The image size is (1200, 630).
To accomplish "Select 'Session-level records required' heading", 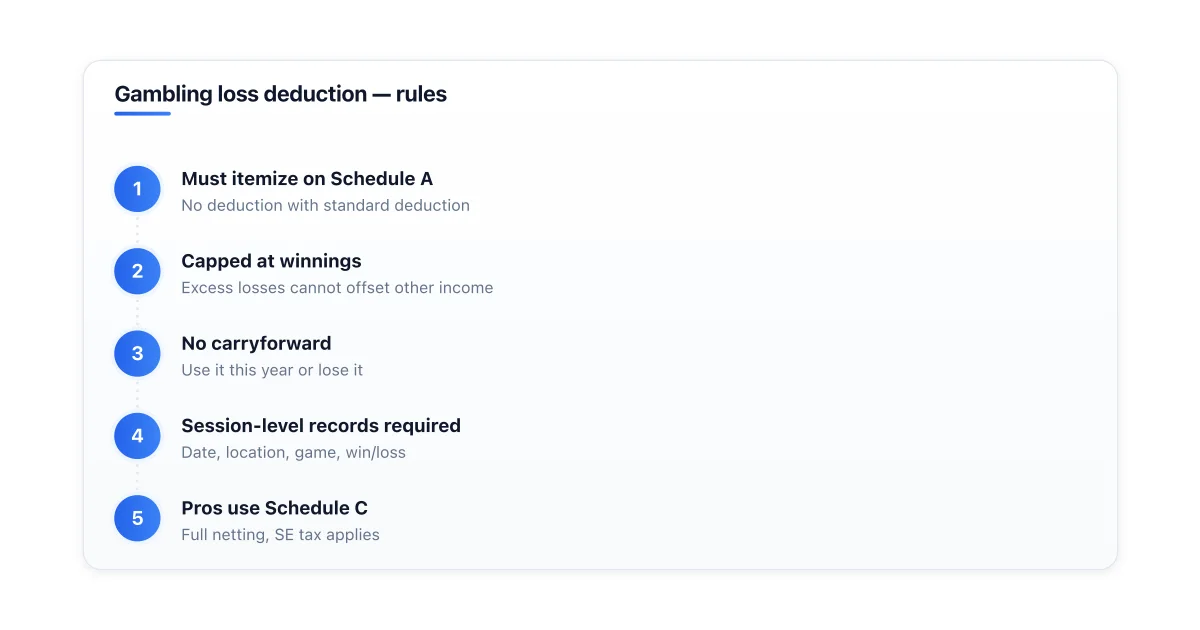I will [x=321, y=426].
